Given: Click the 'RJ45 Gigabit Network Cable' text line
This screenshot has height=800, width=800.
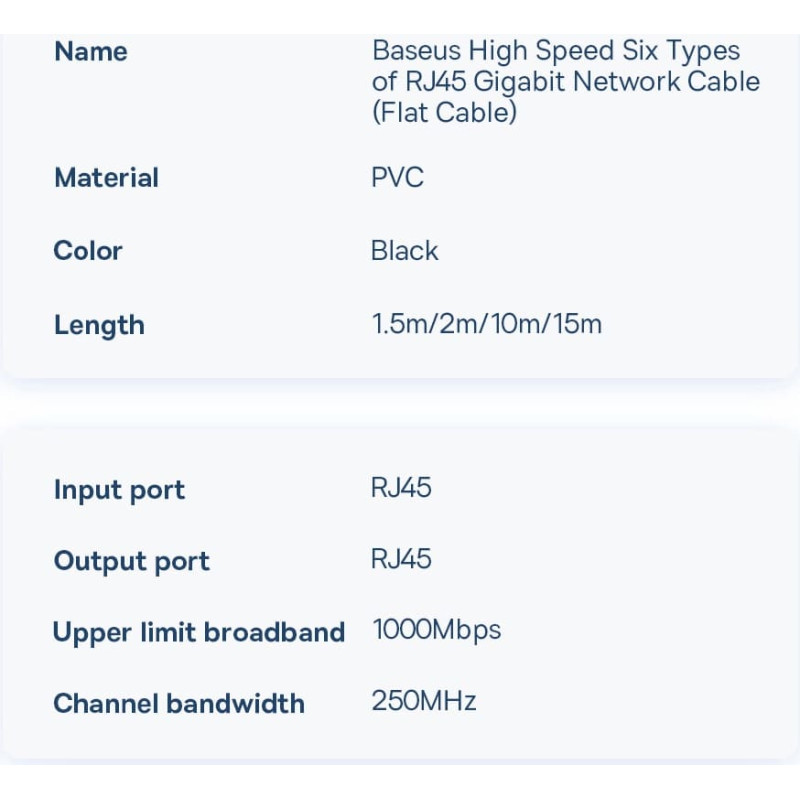Looking at the screenshot, I should (565, 82).
